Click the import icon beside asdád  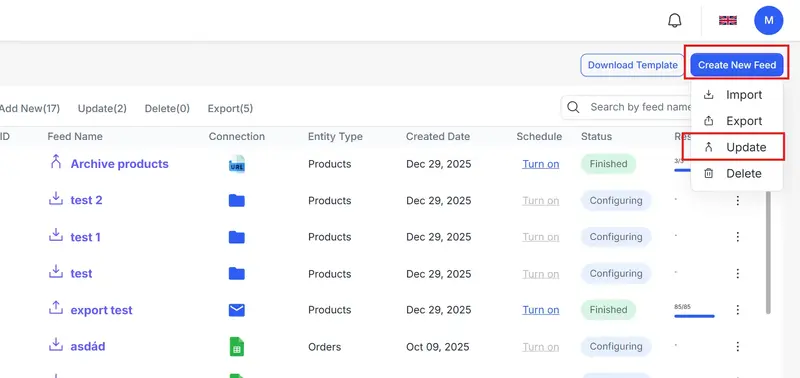click(56, 344)
